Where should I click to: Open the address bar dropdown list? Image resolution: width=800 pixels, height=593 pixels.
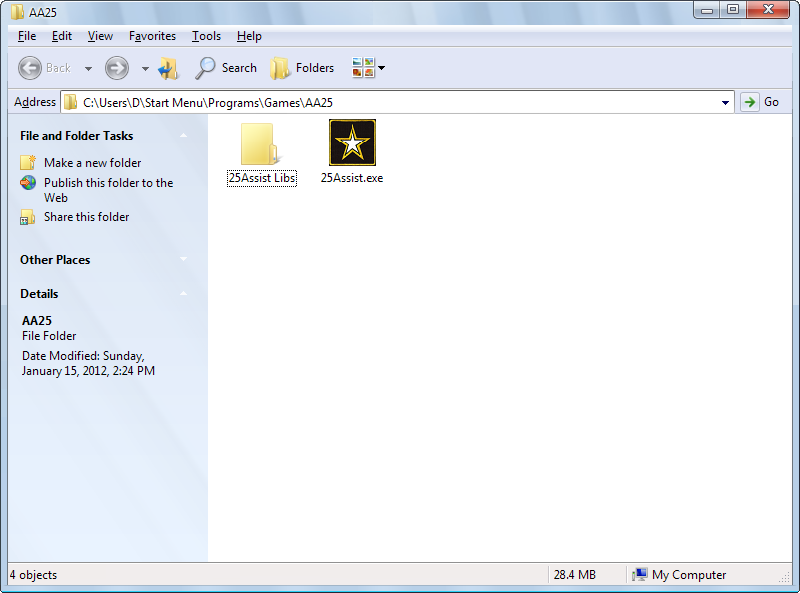tap(726, 102)
